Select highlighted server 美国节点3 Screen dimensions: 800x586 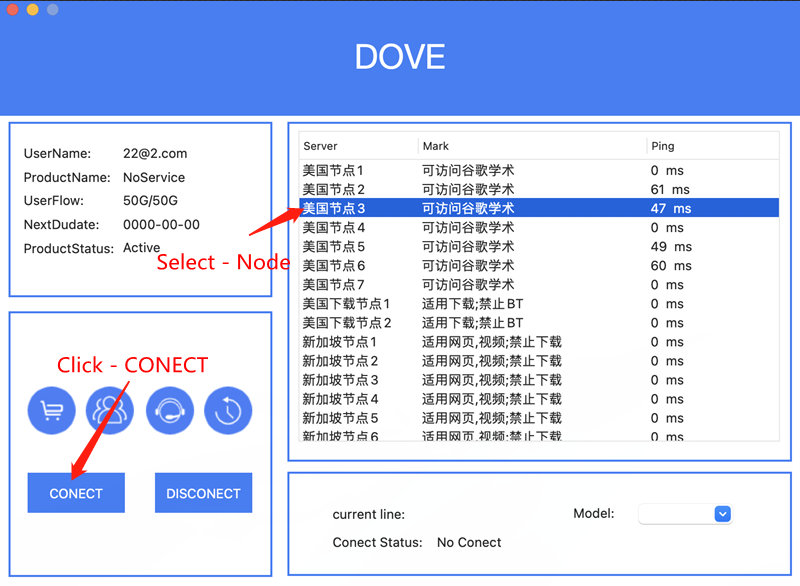pos(334,209)
